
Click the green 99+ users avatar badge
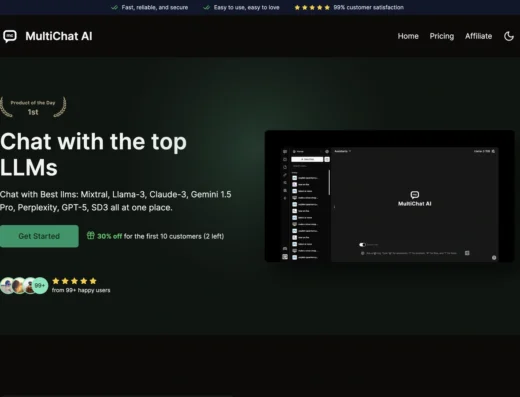40,286
